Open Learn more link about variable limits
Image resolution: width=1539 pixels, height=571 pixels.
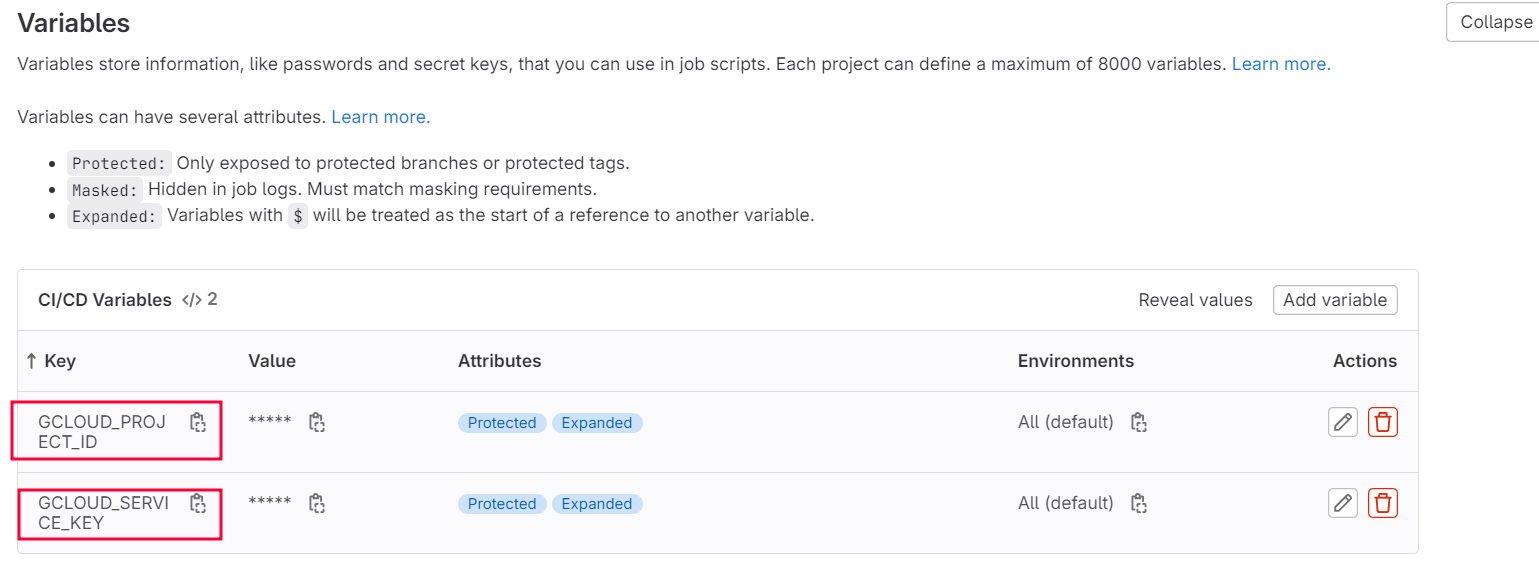point(1281,64)
